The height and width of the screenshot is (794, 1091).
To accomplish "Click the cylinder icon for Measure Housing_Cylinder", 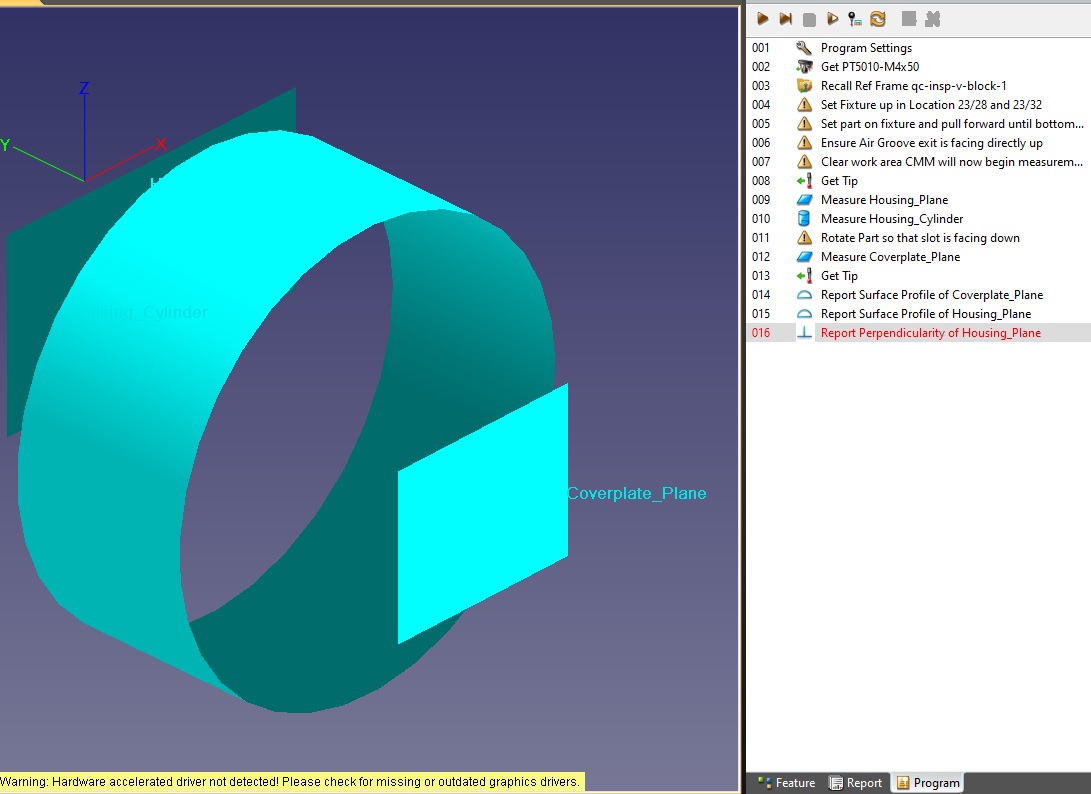I will click(x=804, y=219).
